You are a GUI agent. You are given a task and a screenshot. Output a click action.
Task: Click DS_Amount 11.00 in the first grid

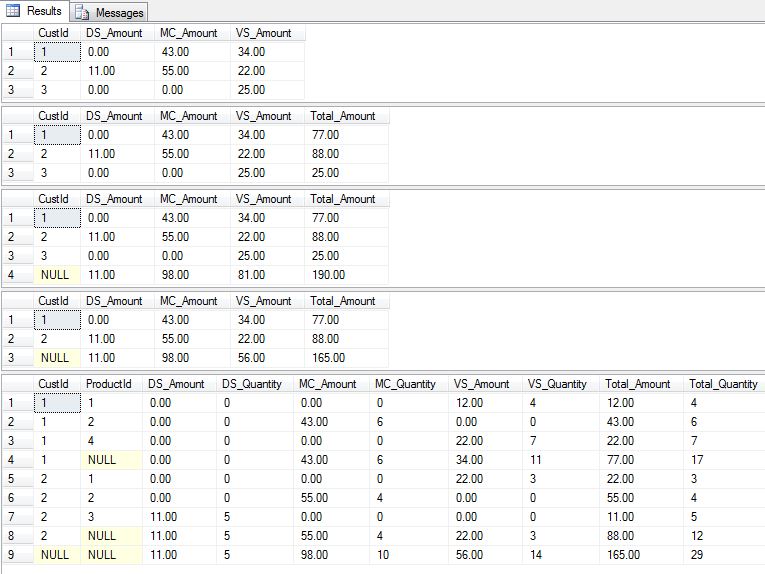click(118, 71)
